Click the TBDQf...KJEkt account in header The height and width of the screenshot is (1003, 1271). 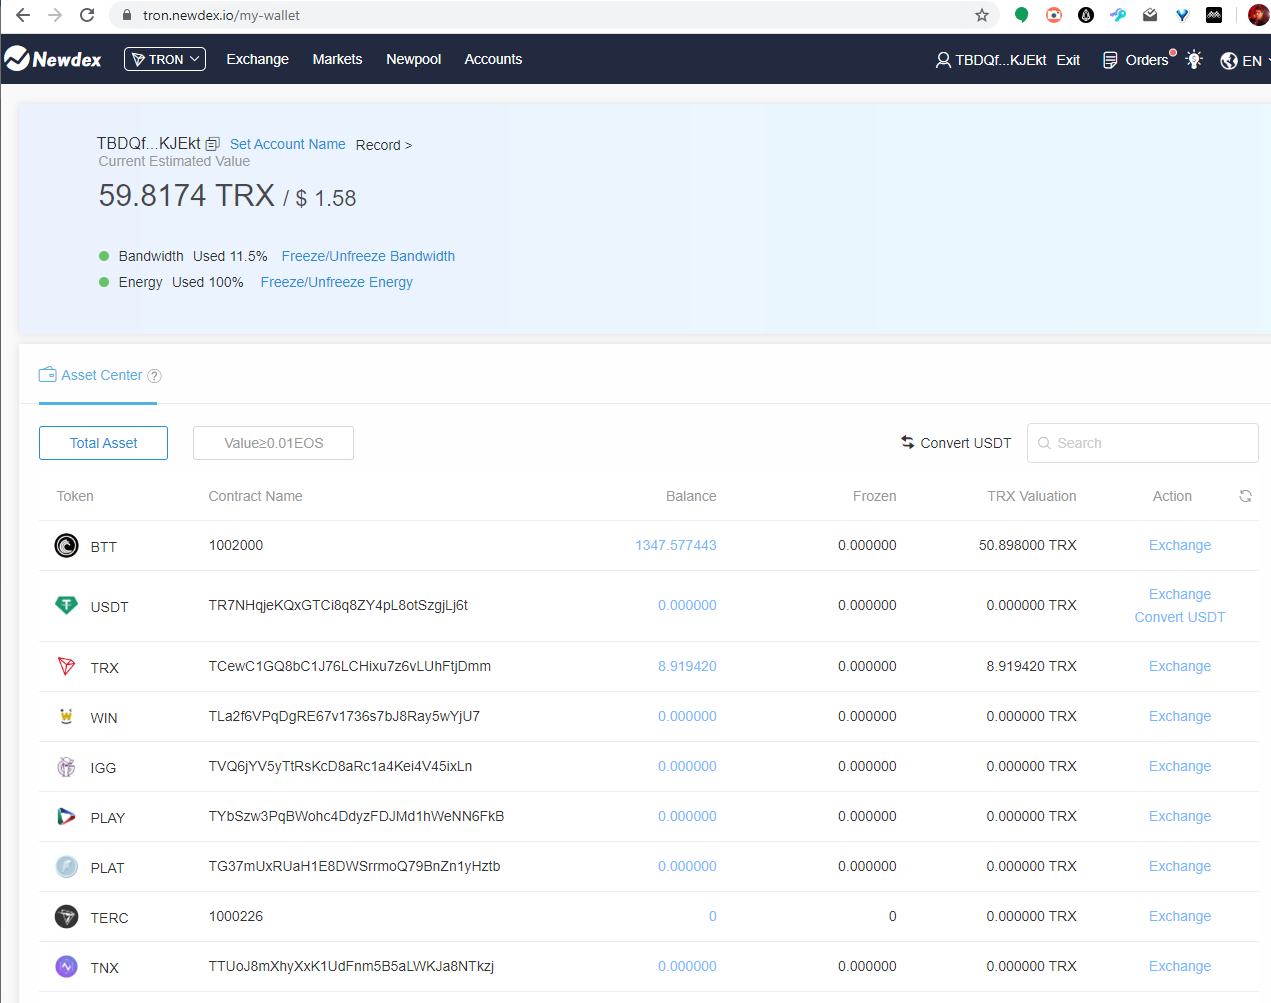pyautogui.click(x=991, y=60)
